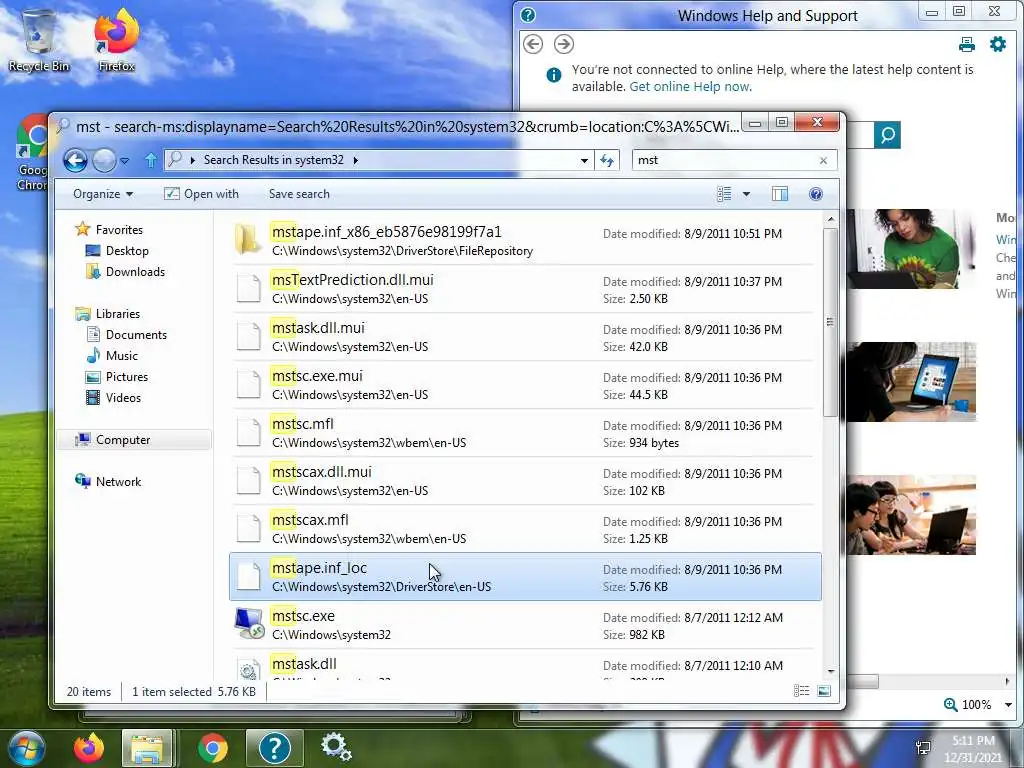Viewport: 1024px width, 768px height.
Task: Click Open with in toolbar
Action: [x=201, y=194]
